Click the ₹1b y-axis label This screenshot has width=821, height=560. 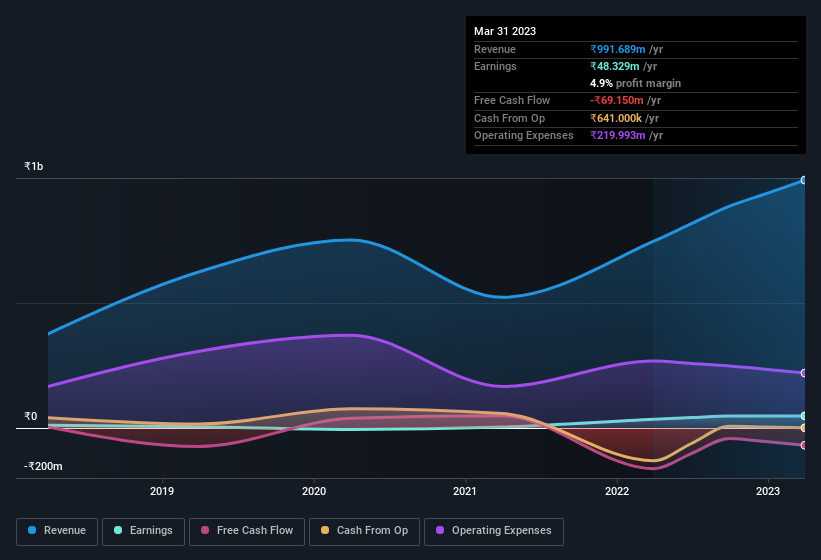[x=34, y=166]
